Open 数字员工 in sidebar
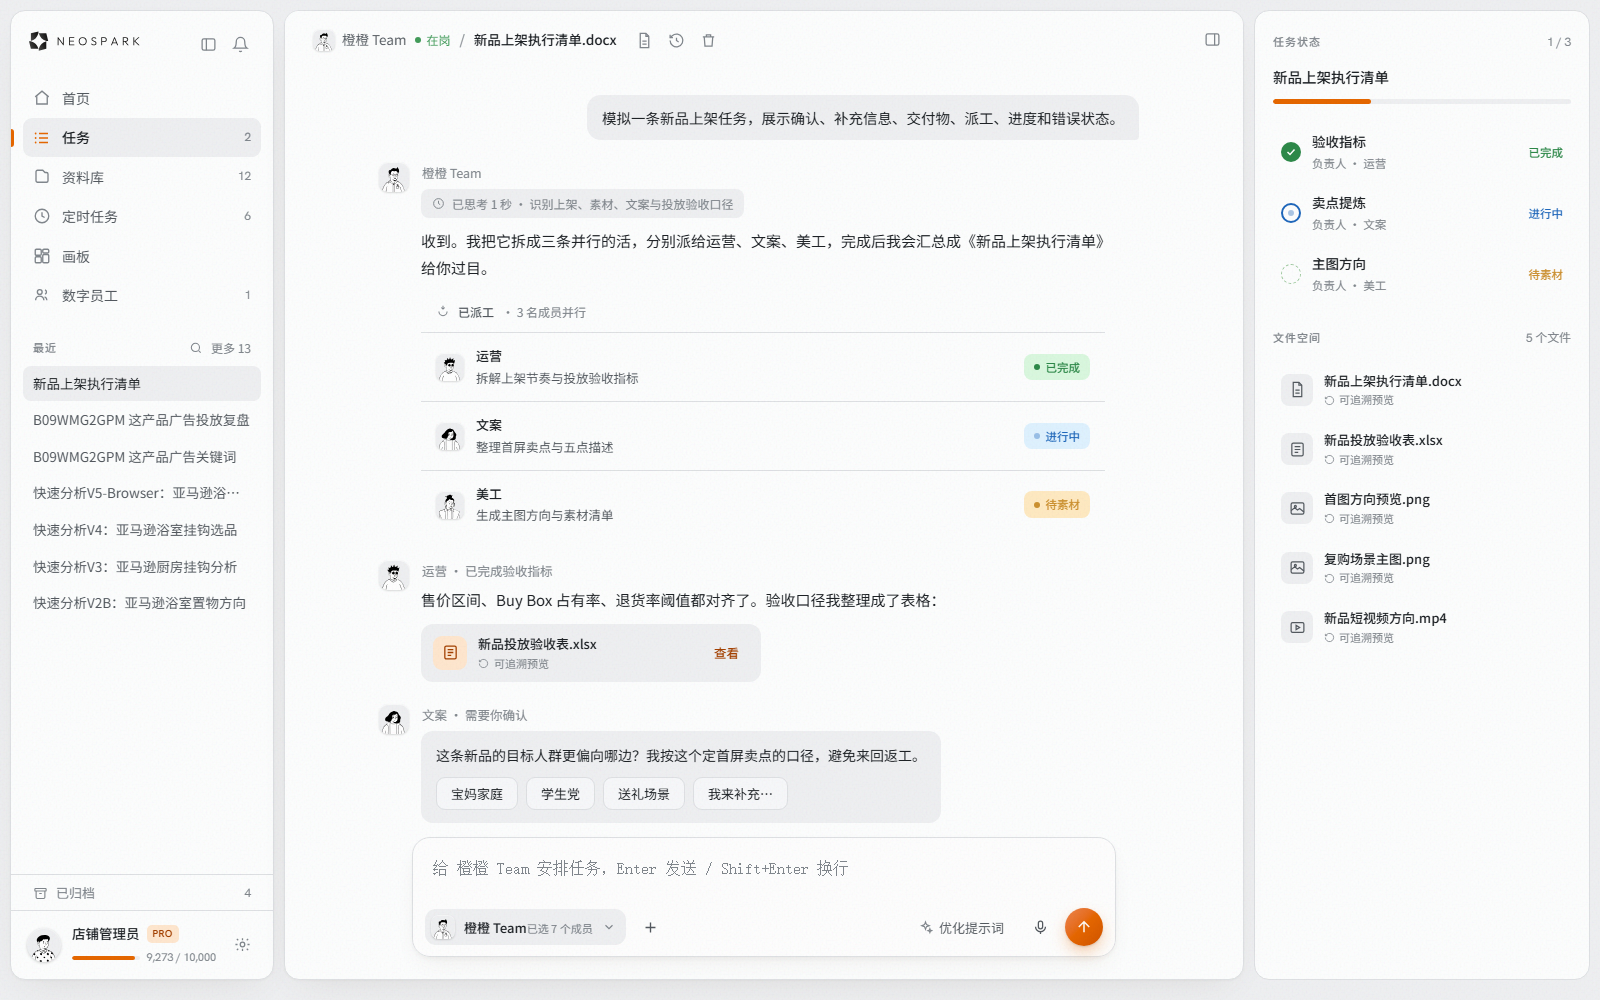 [142, 295]
